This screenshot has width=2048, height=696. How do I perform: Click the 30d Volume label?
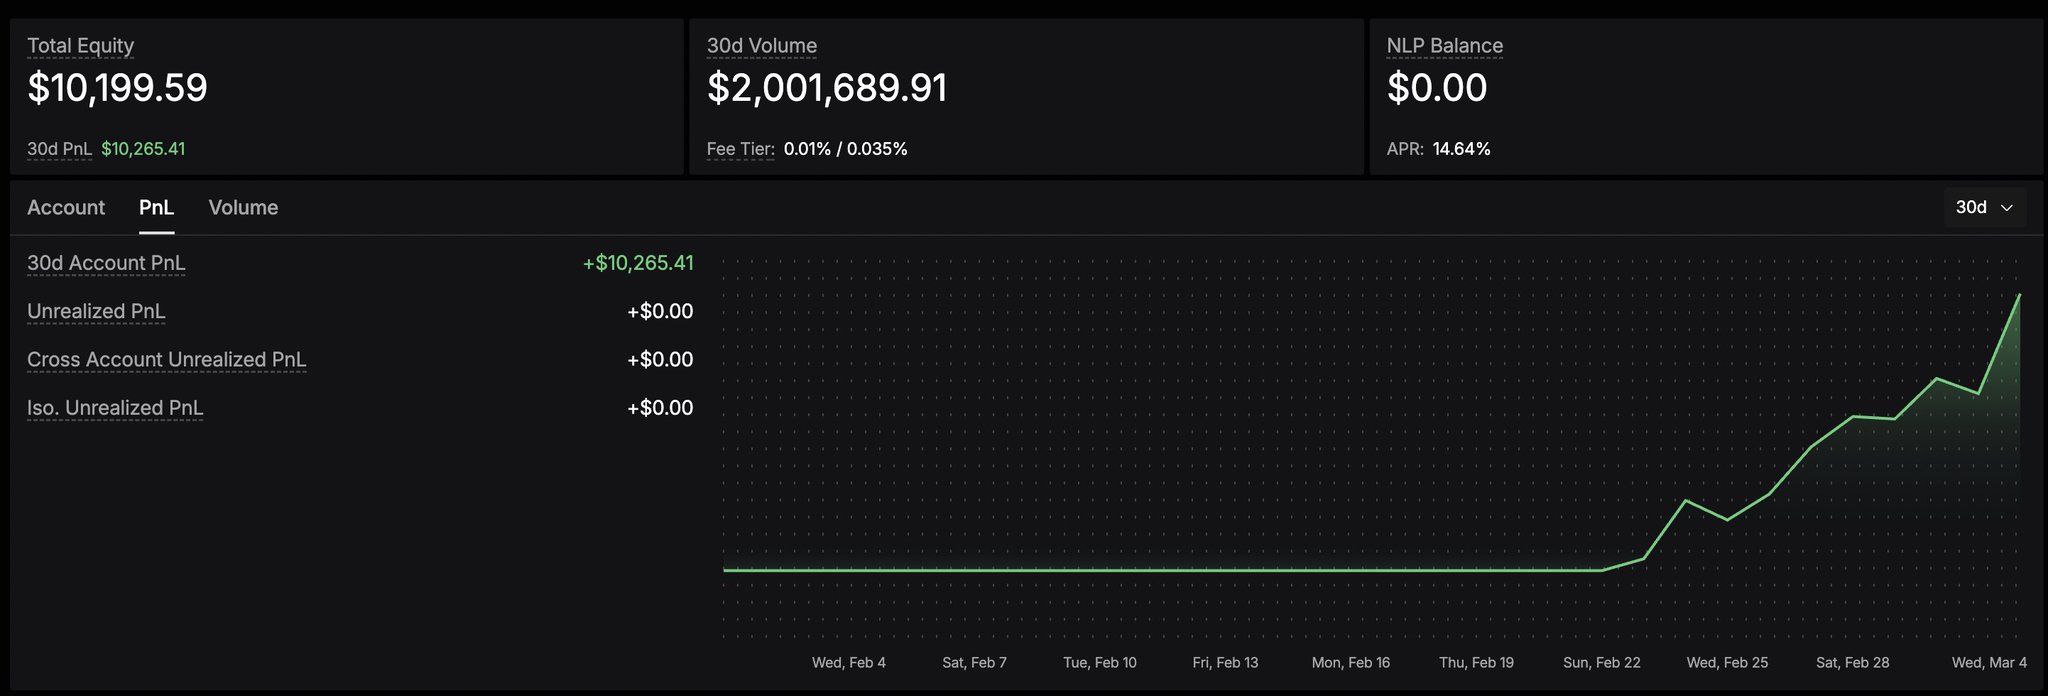[x=761, y=46]
